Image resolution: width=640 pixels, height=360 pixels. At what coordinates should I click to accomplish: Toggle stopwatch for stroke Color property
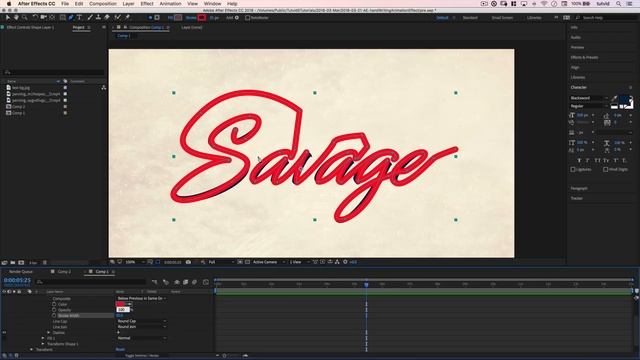coord(54,304)
